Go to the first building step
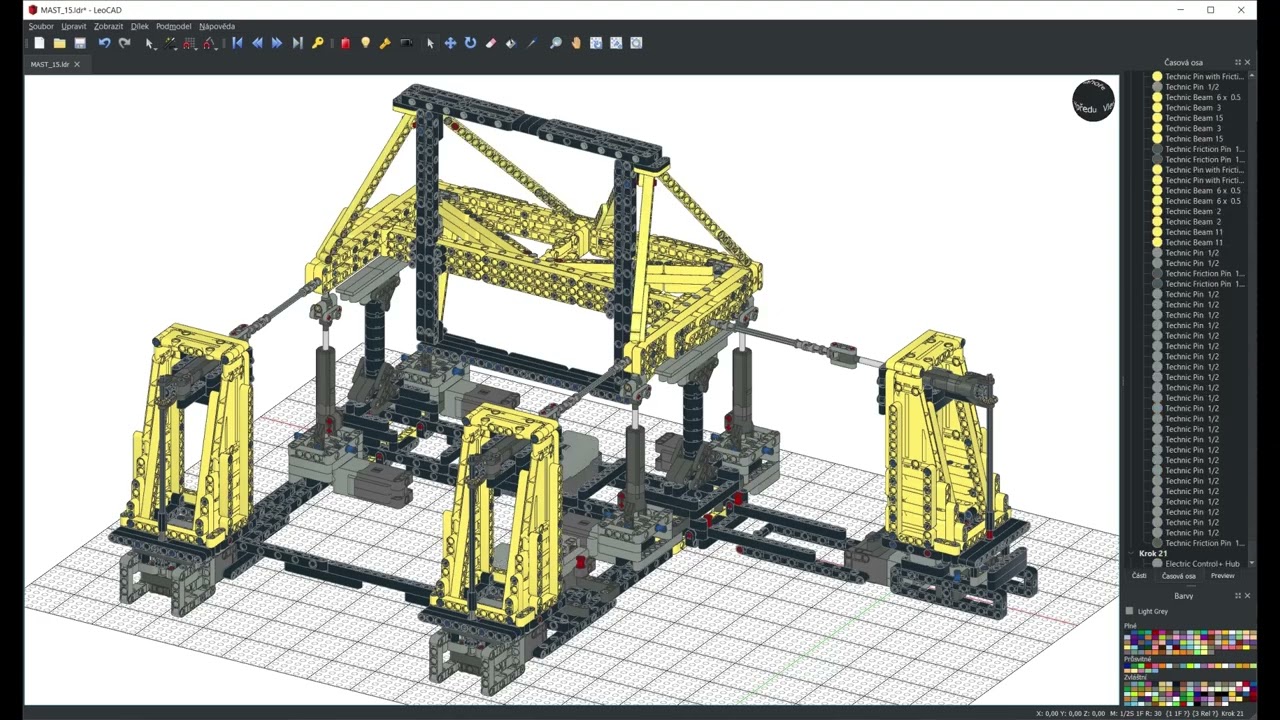Image resolution: width=1280 pixels, height=720 pixels. click(237, 43)
